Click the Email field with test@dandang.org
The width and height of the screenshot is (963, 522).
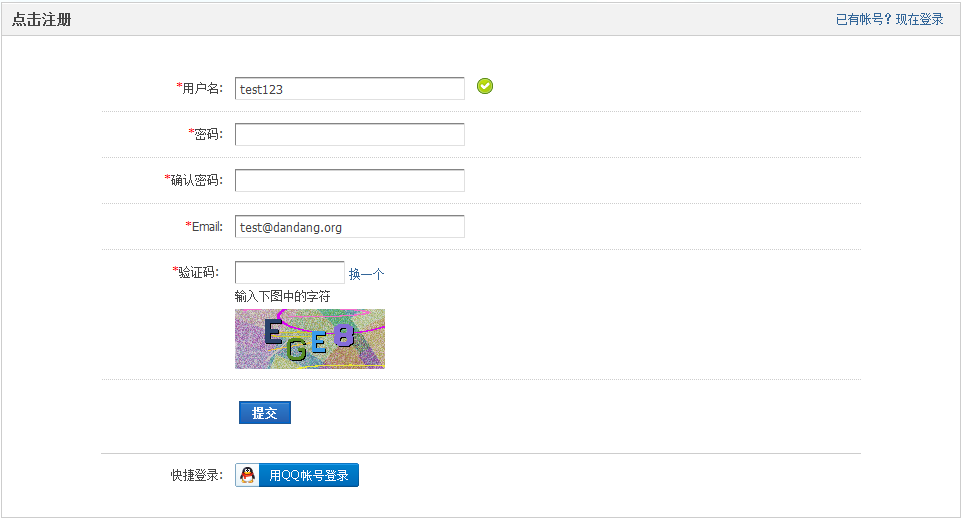point(349,227)
